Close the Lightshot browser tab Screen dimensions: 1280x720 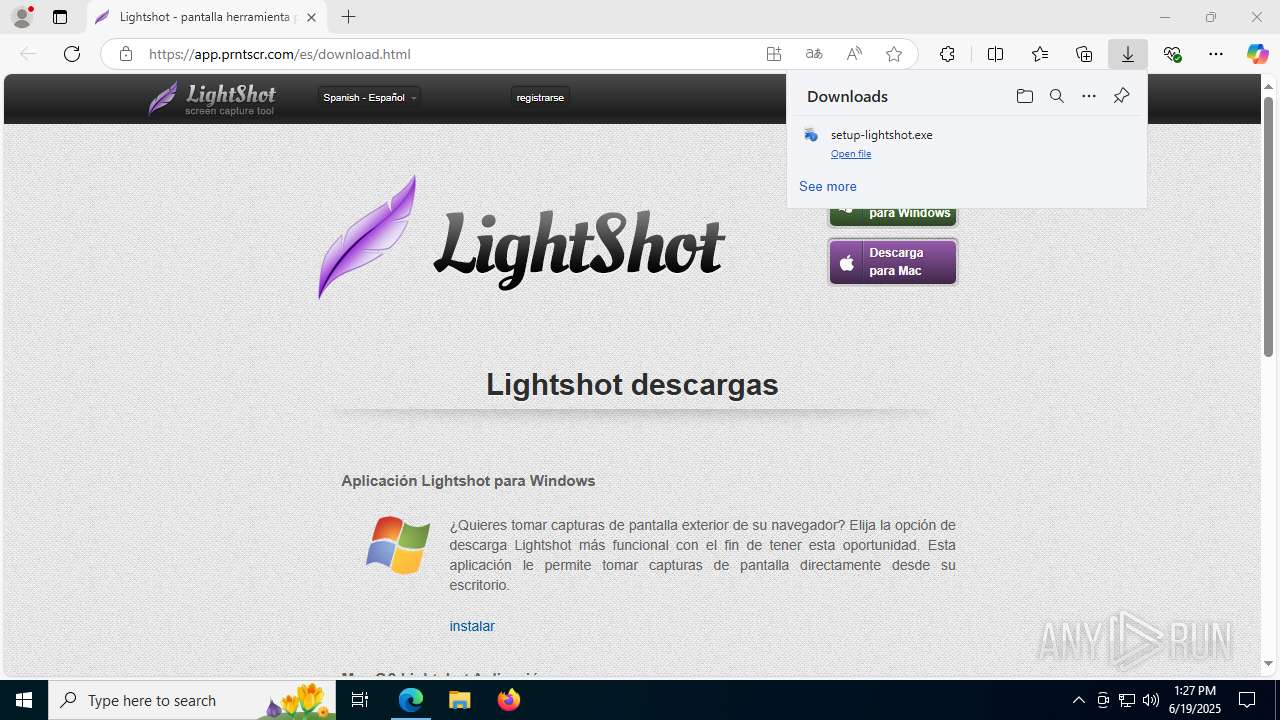click(x=311, y=17)
